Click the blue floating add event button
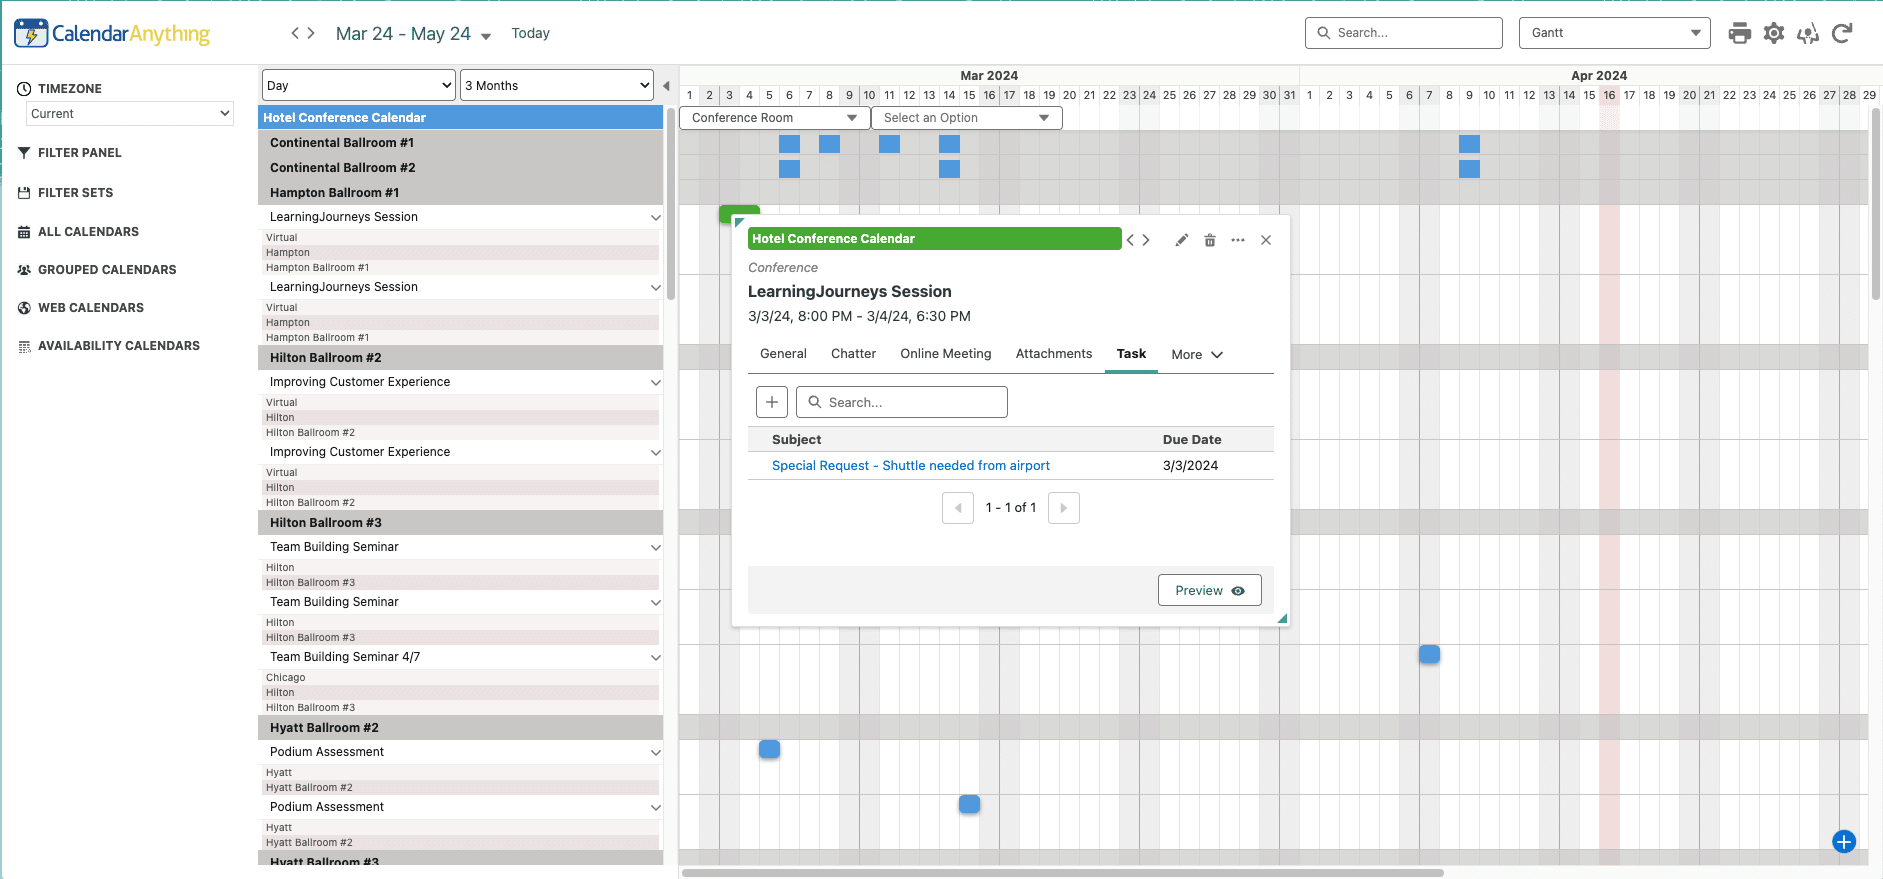Screen dimensions: 1883x879 coord(1844,842)
